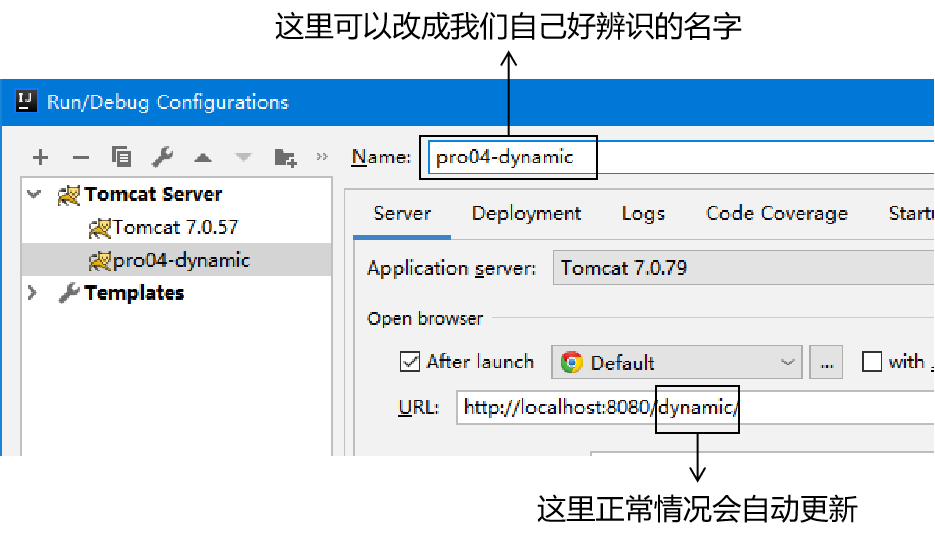The width and height of the screenshot is (935, 534).
Task: Open the Startup tab at edge
Action: (911, 213)
